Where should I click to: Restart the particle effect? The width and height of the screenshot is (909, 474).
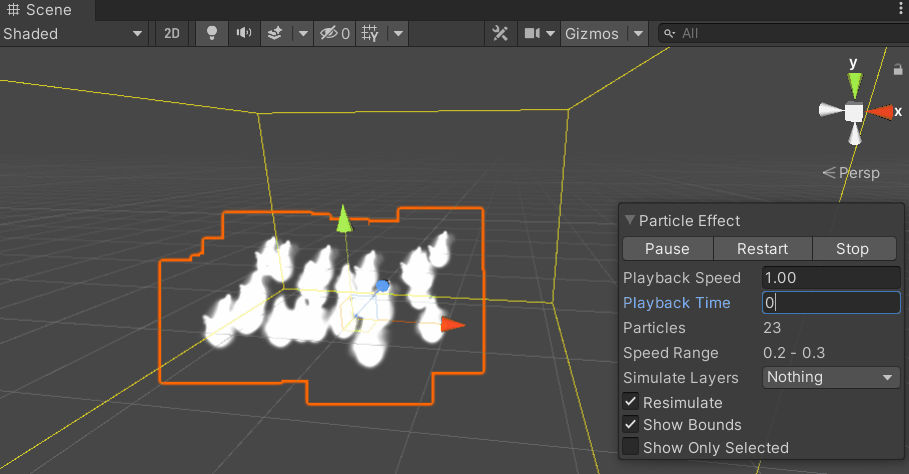762,249
